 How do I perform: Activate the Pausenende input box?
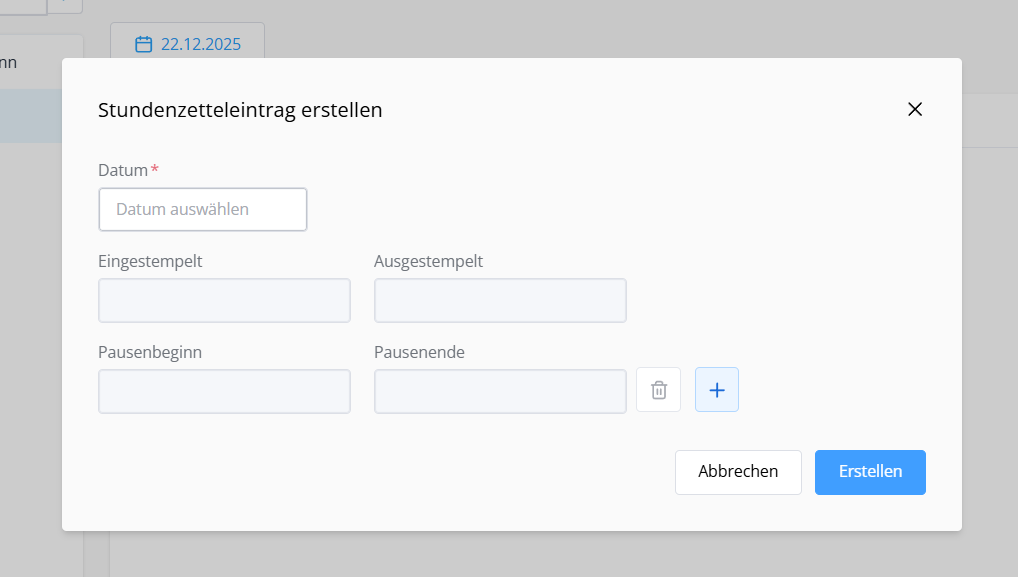500,392
